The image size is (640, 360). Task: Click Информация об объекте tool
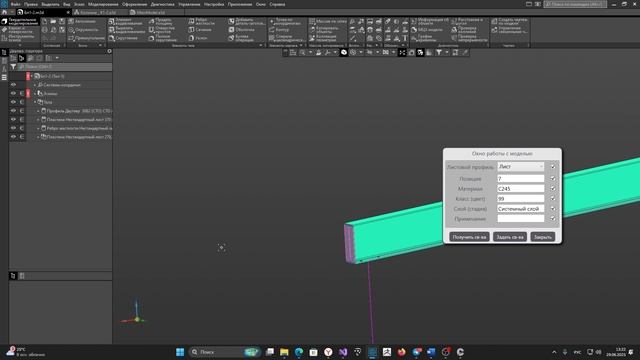click(429, 21)
